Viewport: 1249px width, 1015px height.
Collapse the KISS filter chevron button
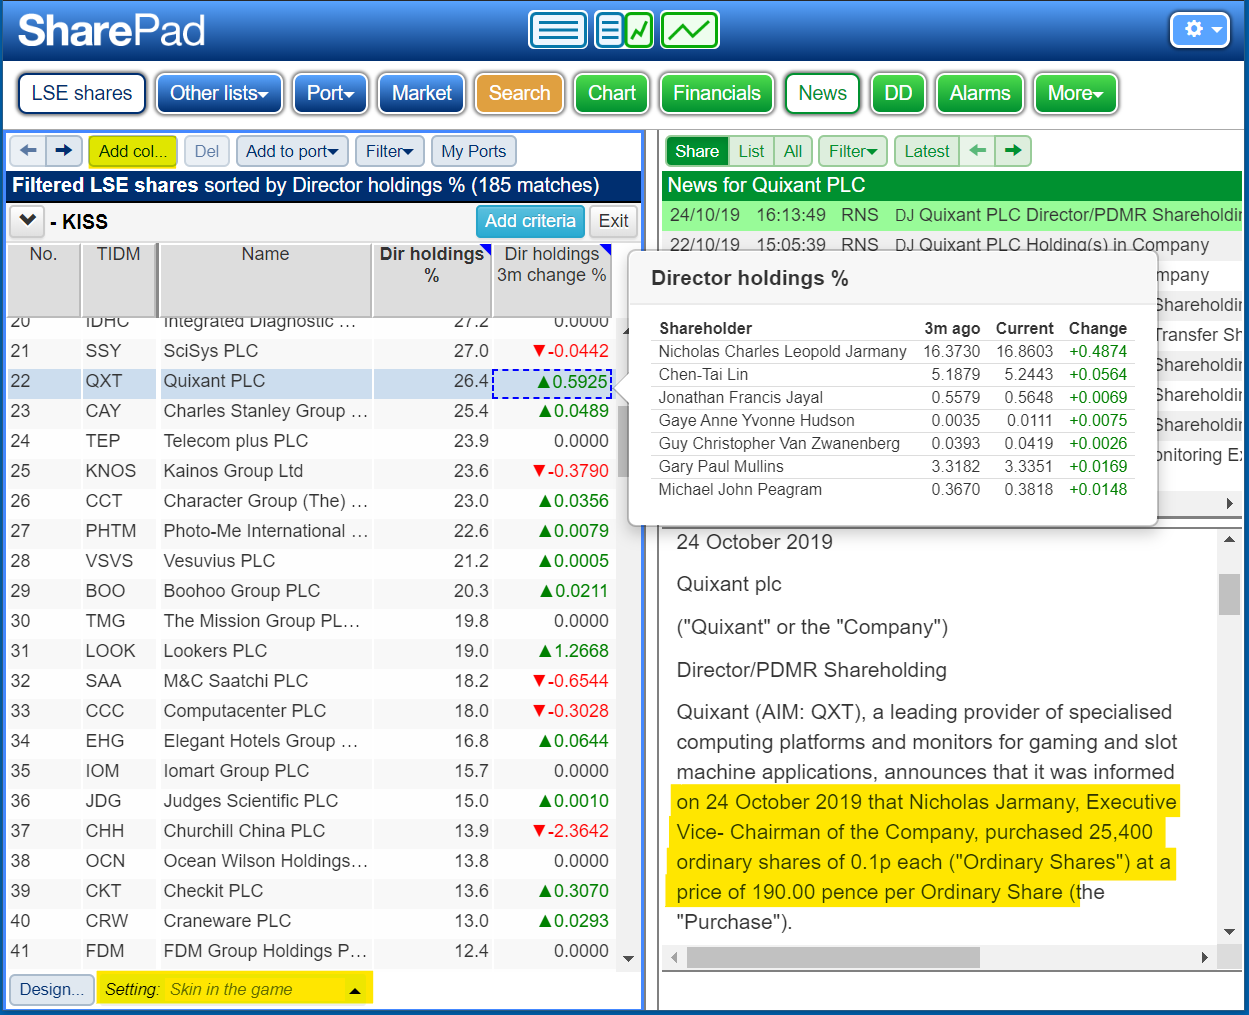point(26,221)
